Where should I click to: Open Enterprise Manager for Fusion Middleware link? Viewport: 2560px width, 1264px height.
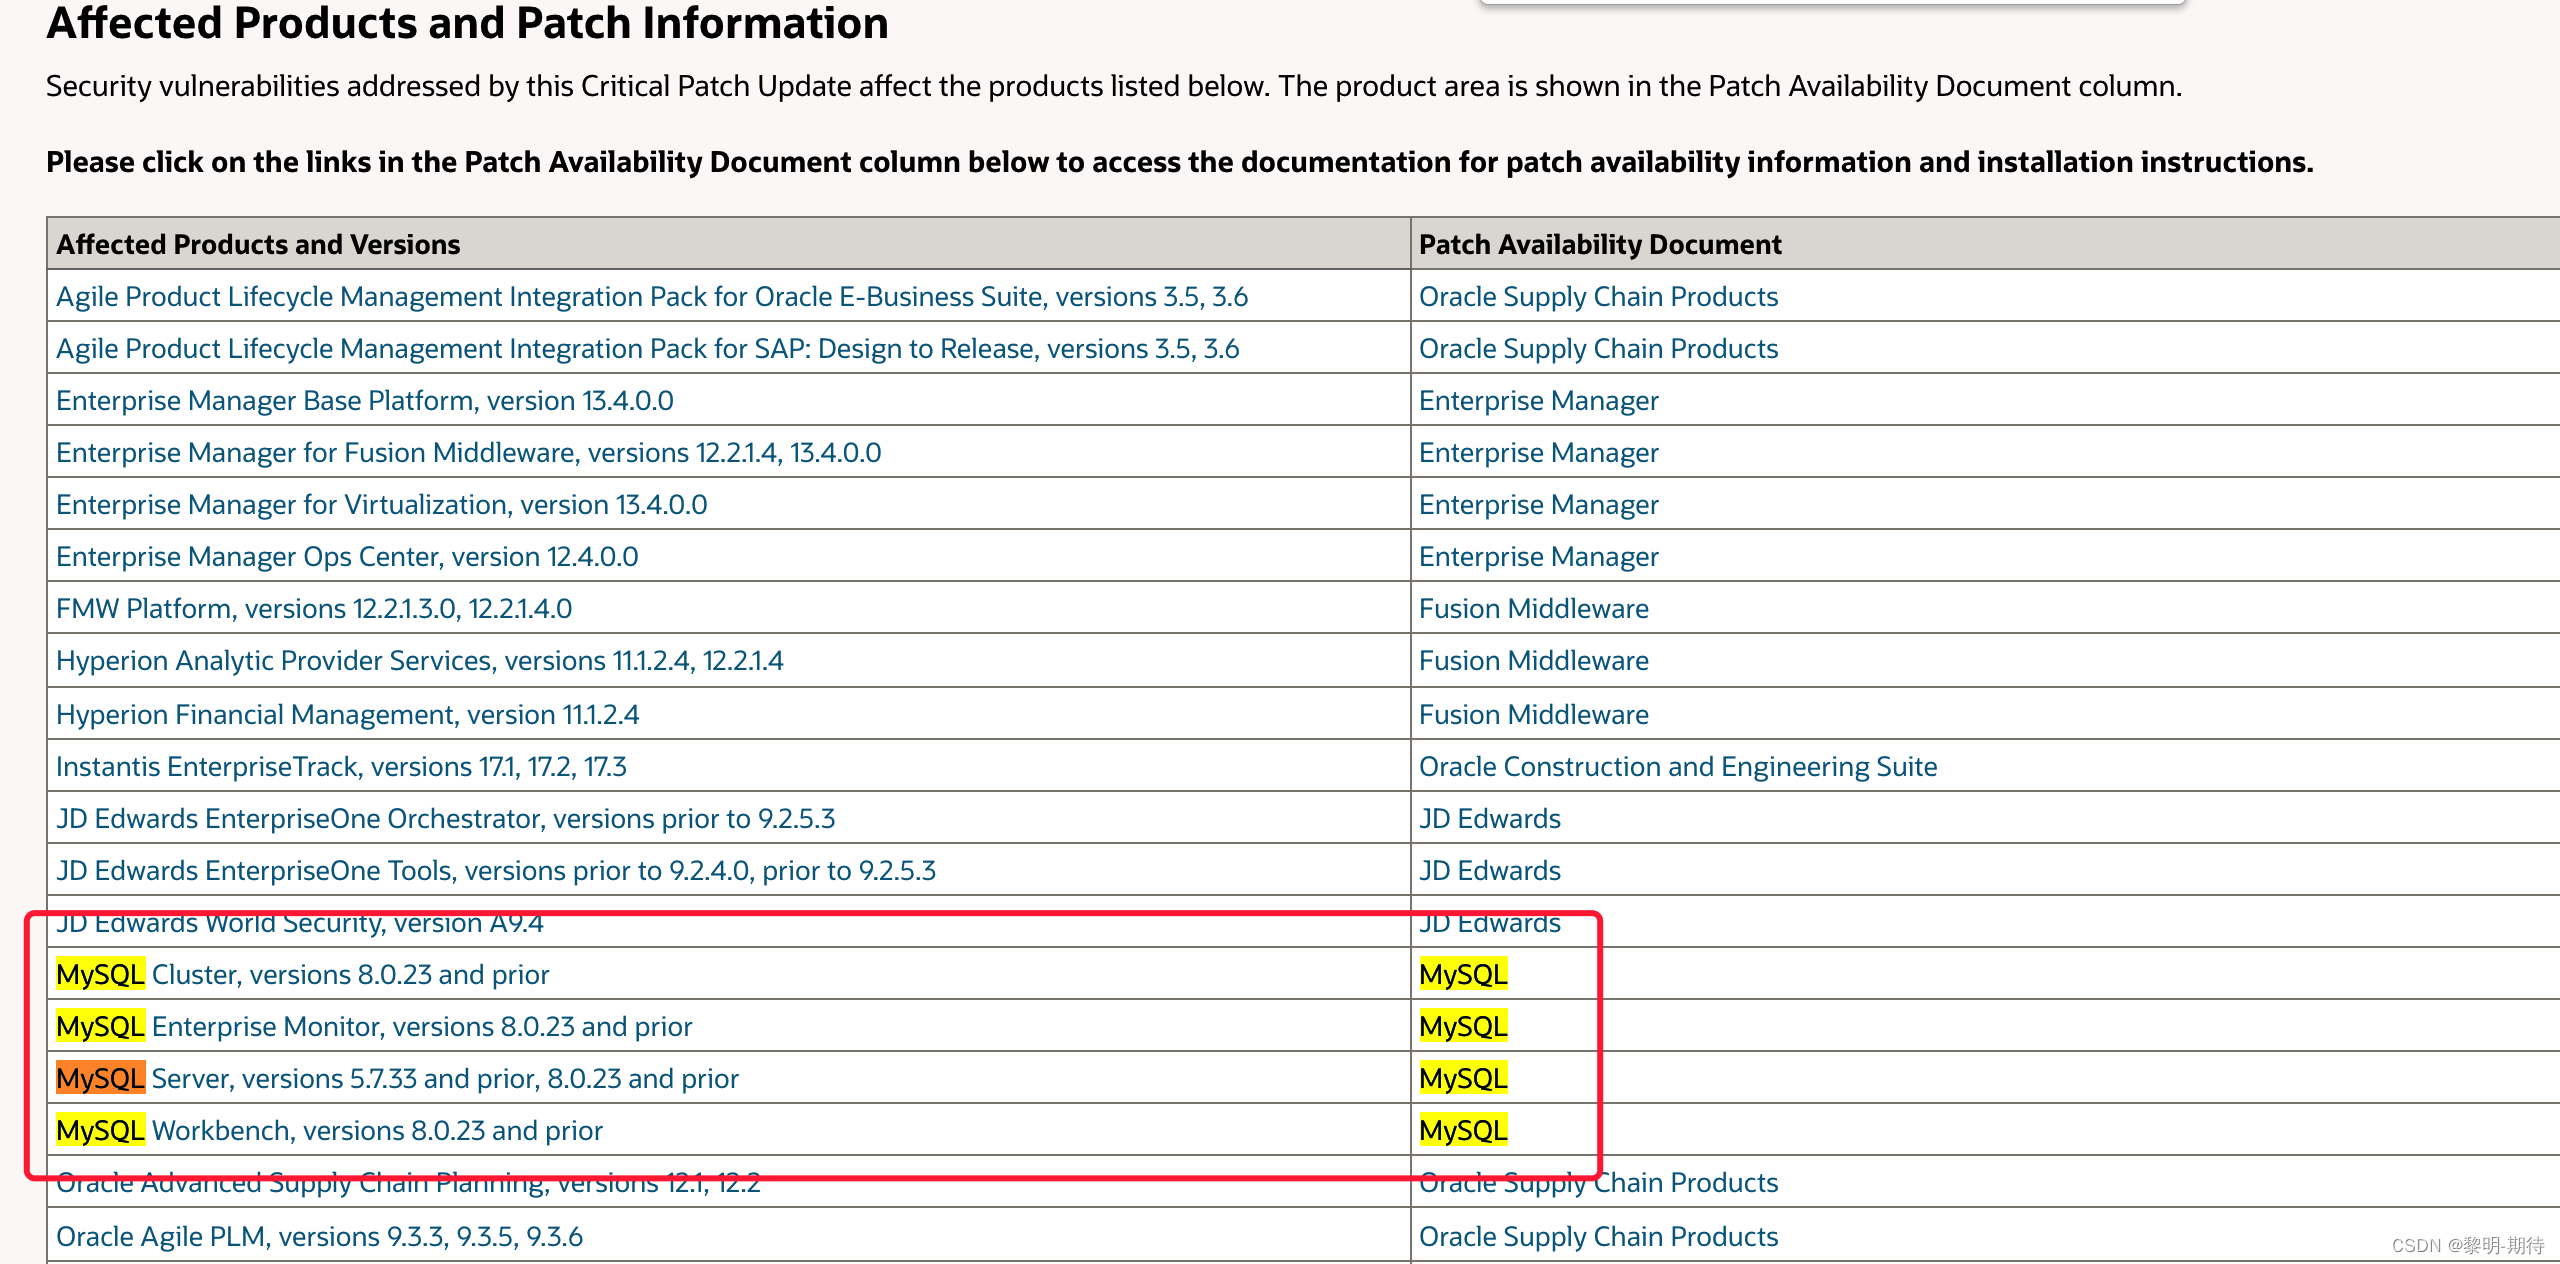point(468,452)
